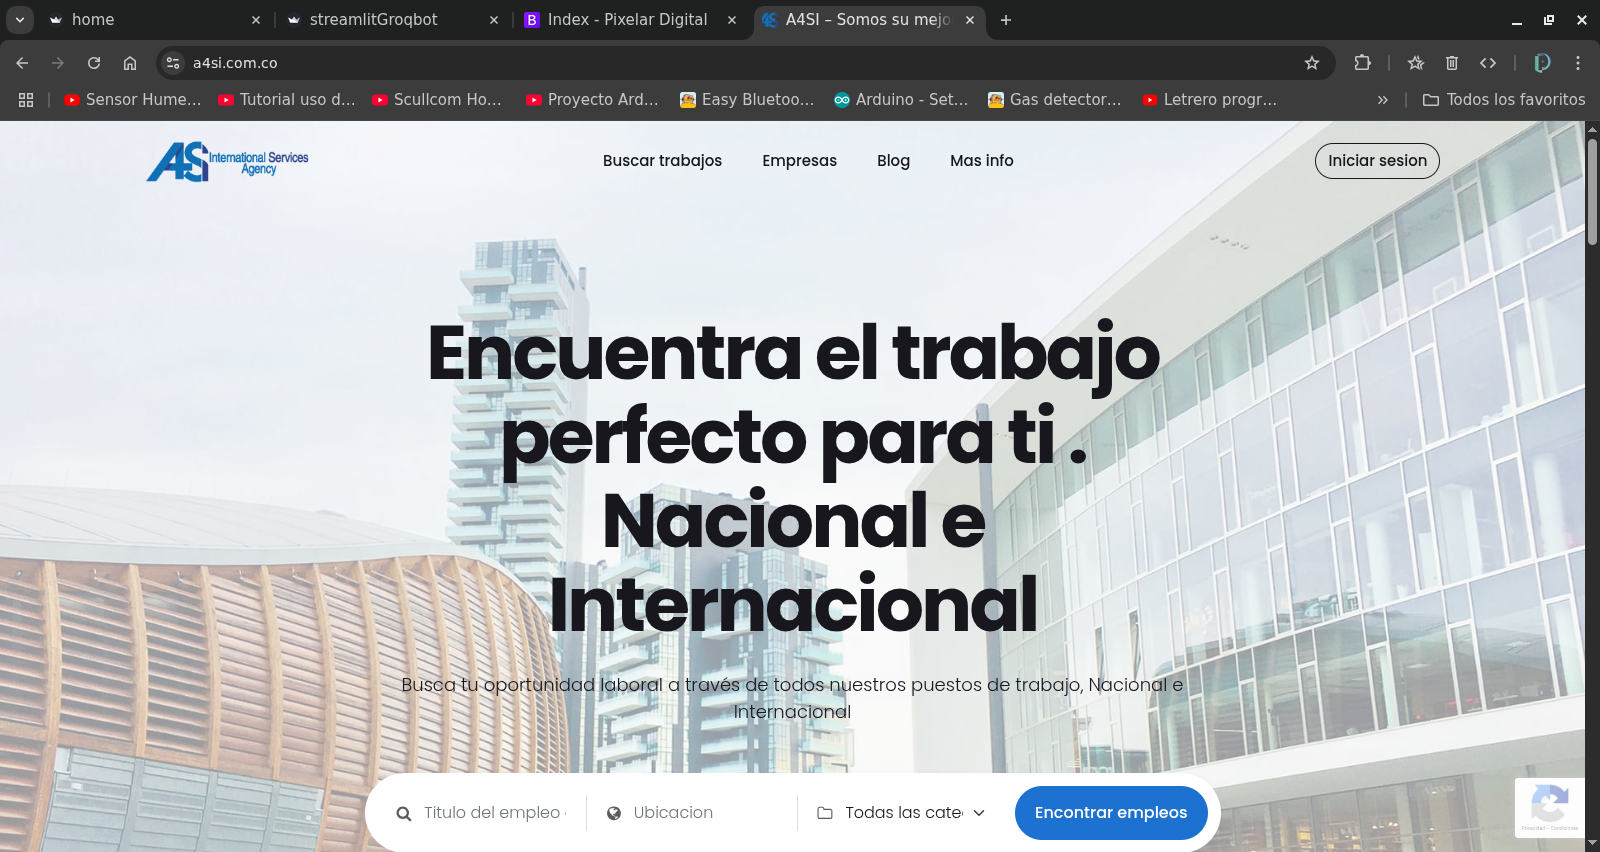Viewport: 1600px width, 852px height.
Task: Open the browser extensions puzzle icon
Action: [1362, 63]
